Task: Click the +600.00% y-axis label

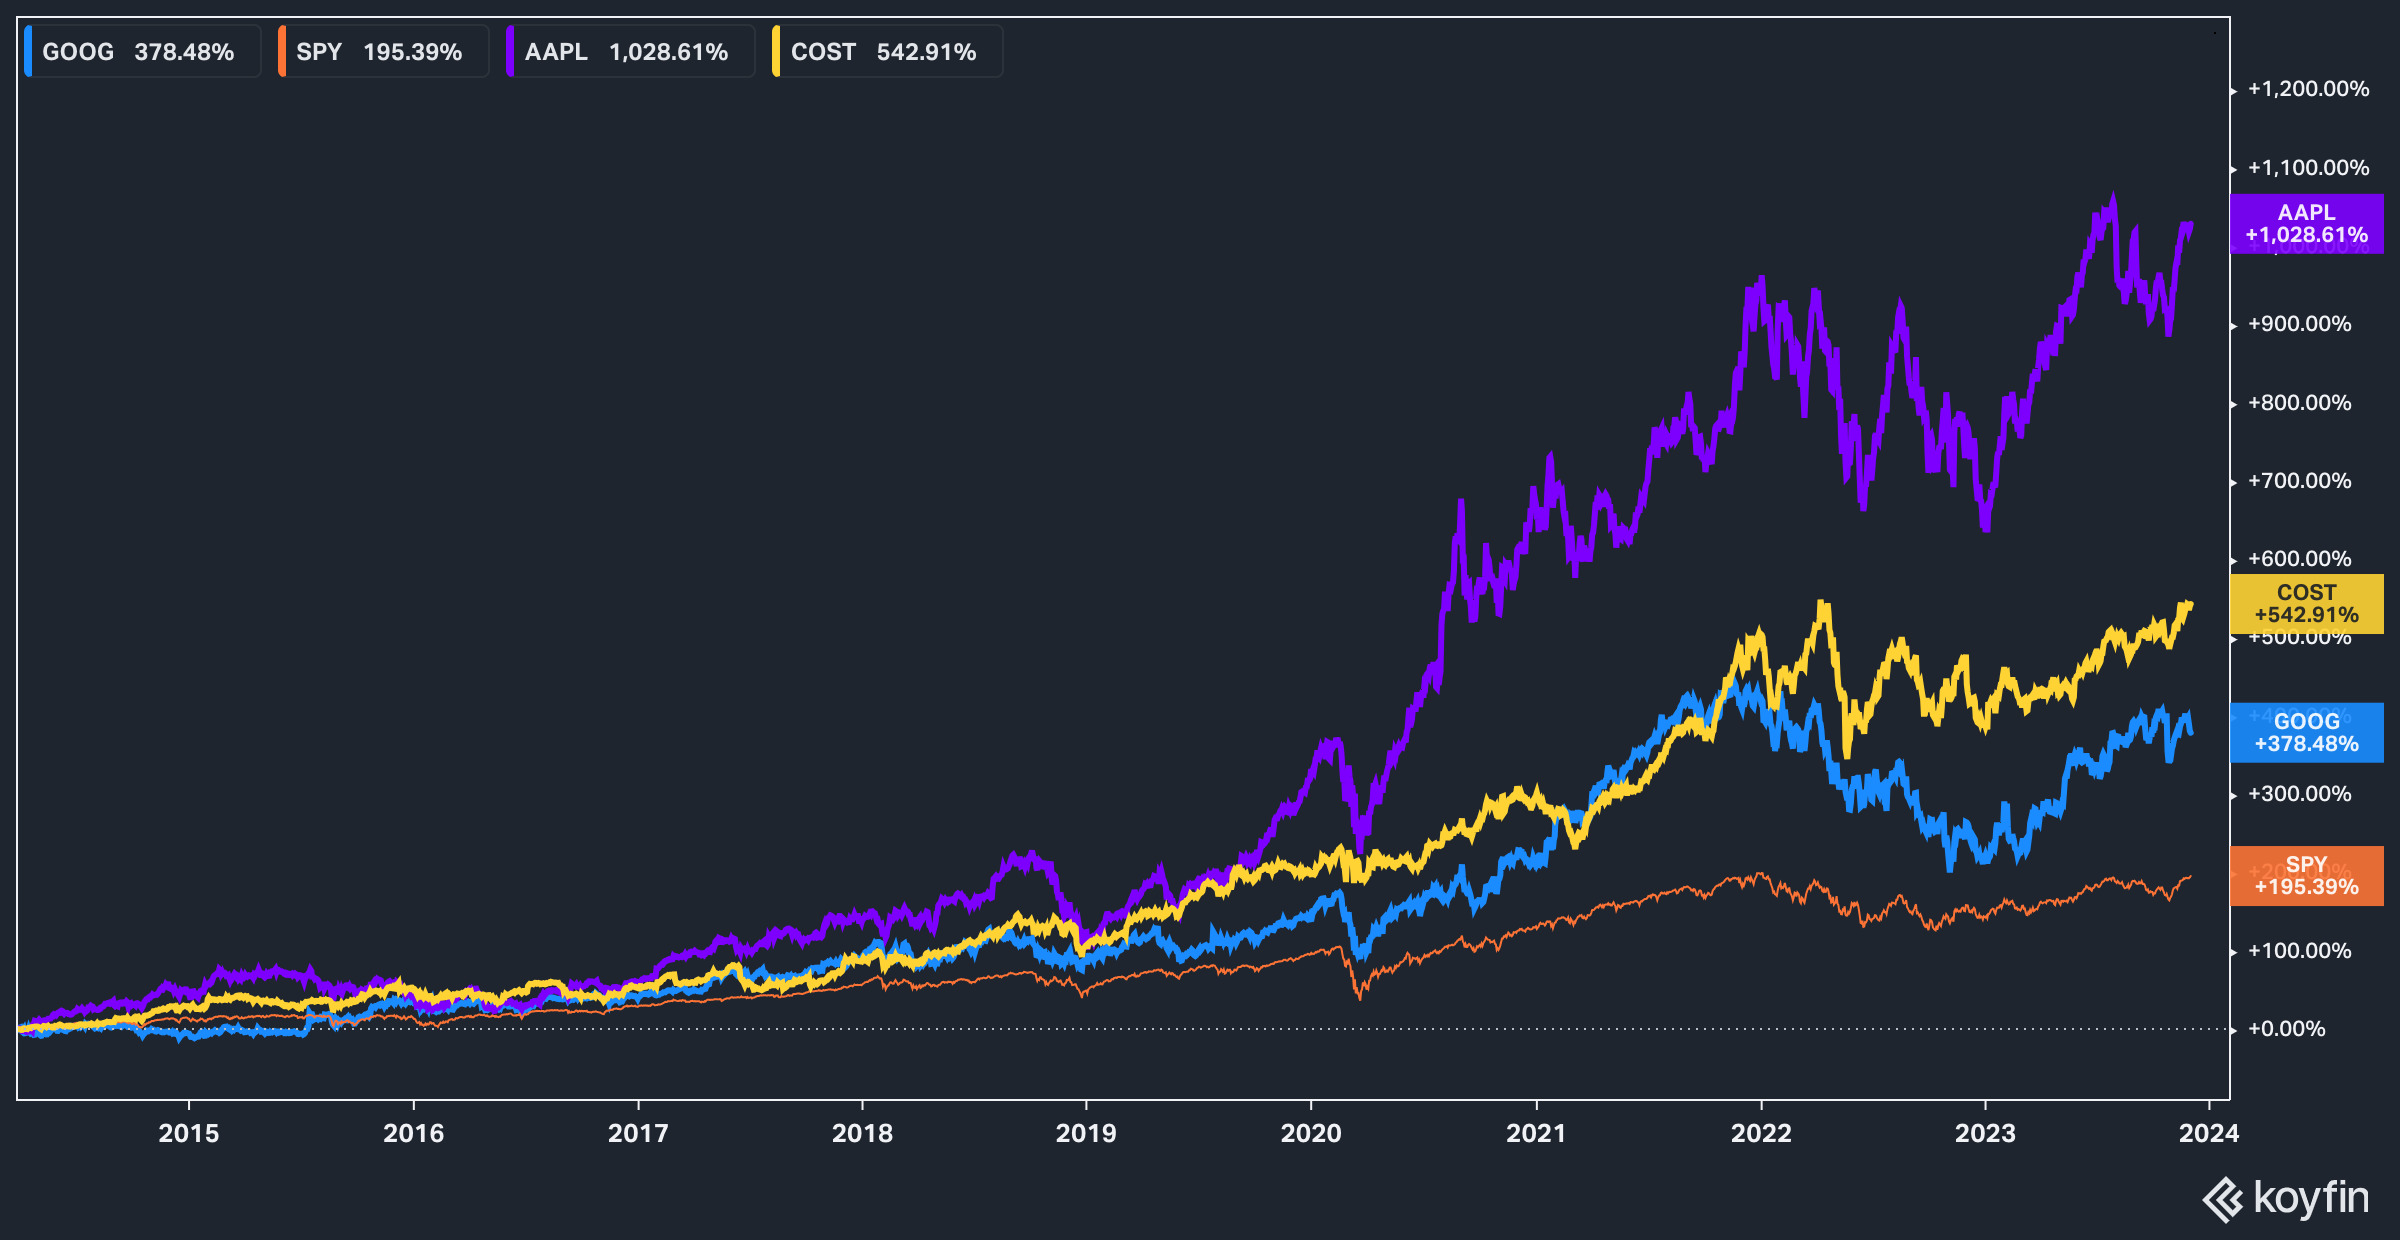Action: pyautogui.click(x=2299, y=559)
